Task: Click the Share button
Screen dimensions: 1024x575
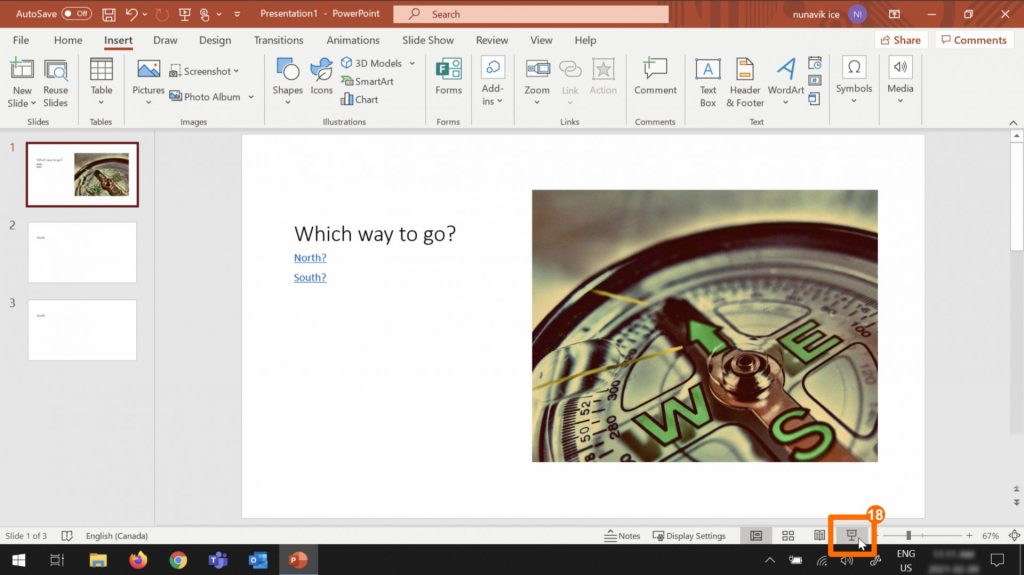Action: click(x=899, y=40)
